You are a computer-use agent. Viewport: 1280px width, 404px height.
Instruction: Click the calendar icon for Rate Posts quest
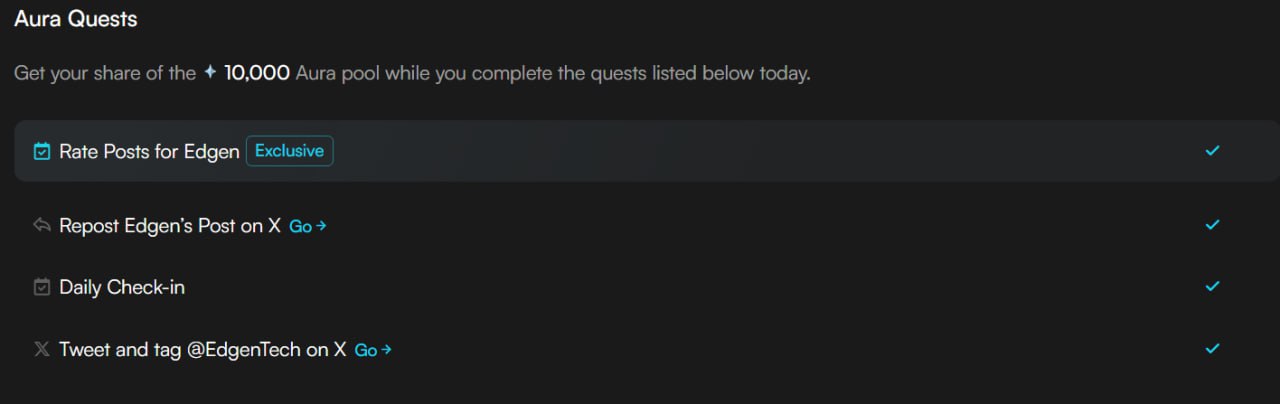click(x=42, y=152)
